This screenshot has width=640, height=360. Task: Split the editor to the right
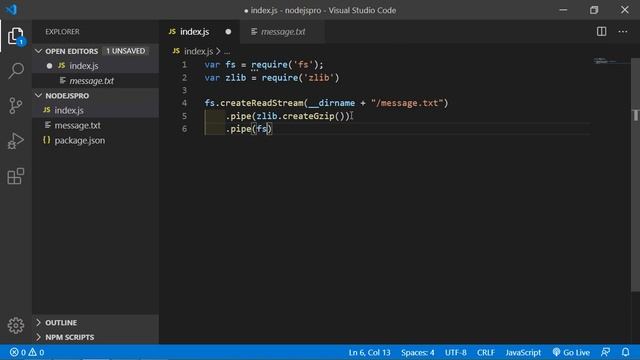click(x=601, y=31)
